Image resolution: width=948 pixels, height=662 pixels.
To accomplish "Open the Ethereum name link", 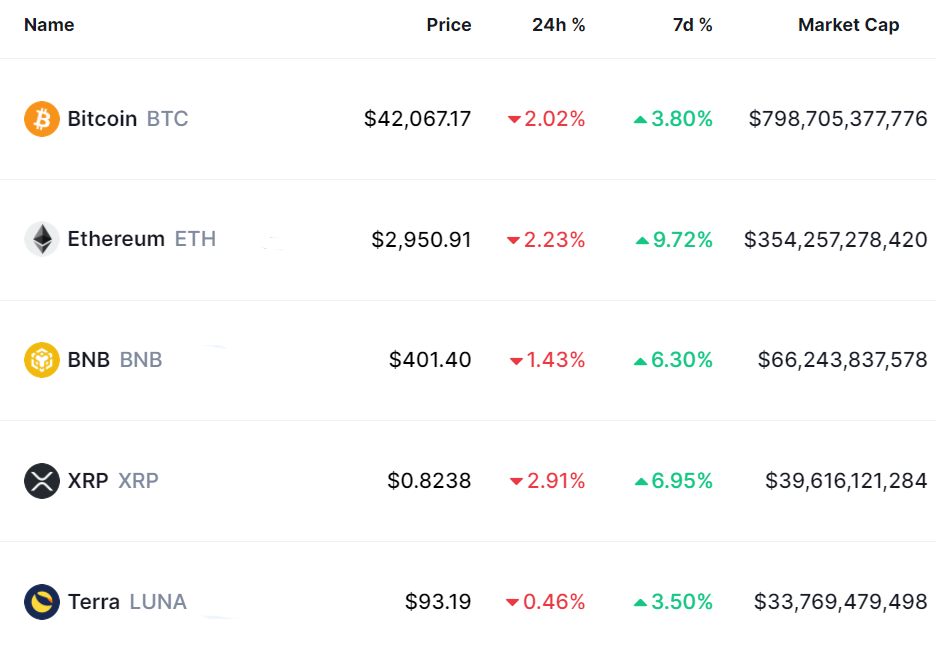I will pos(116,239).
